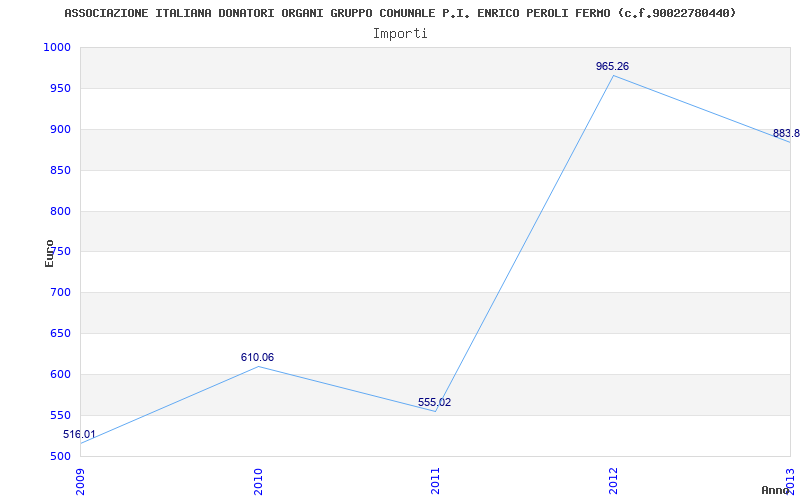Click the chart title with c.f.90022780440
800x500 pixels.
(x=401, y=13)
